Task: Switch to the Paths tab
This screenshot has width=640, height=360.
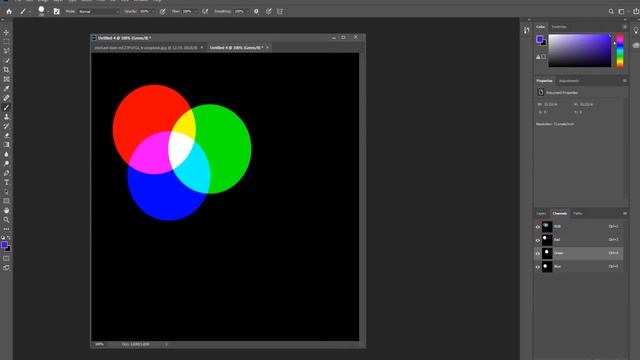Action: [577, 213]
